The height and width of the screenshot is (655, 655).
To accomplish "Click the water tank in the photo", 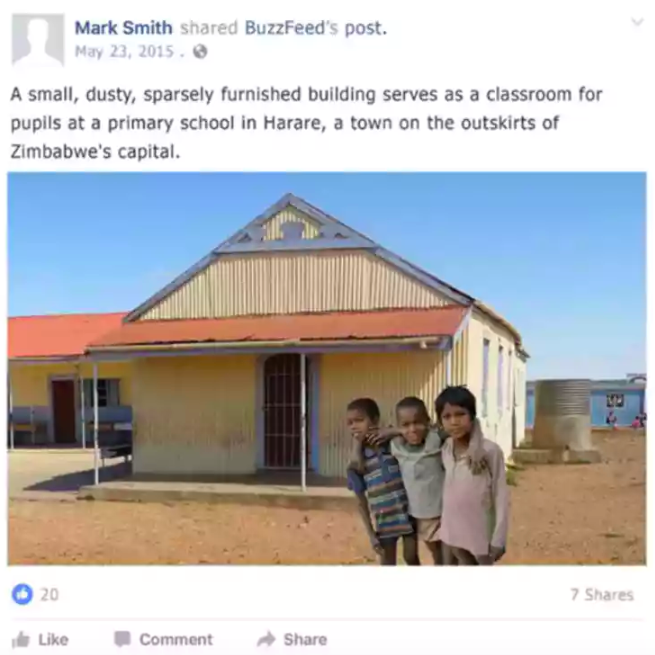I will click(x=562, y=421).
